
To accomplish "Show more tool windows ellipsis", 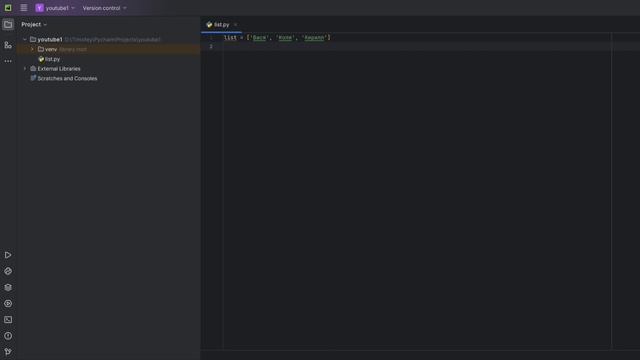I will [x=8, y=61].
